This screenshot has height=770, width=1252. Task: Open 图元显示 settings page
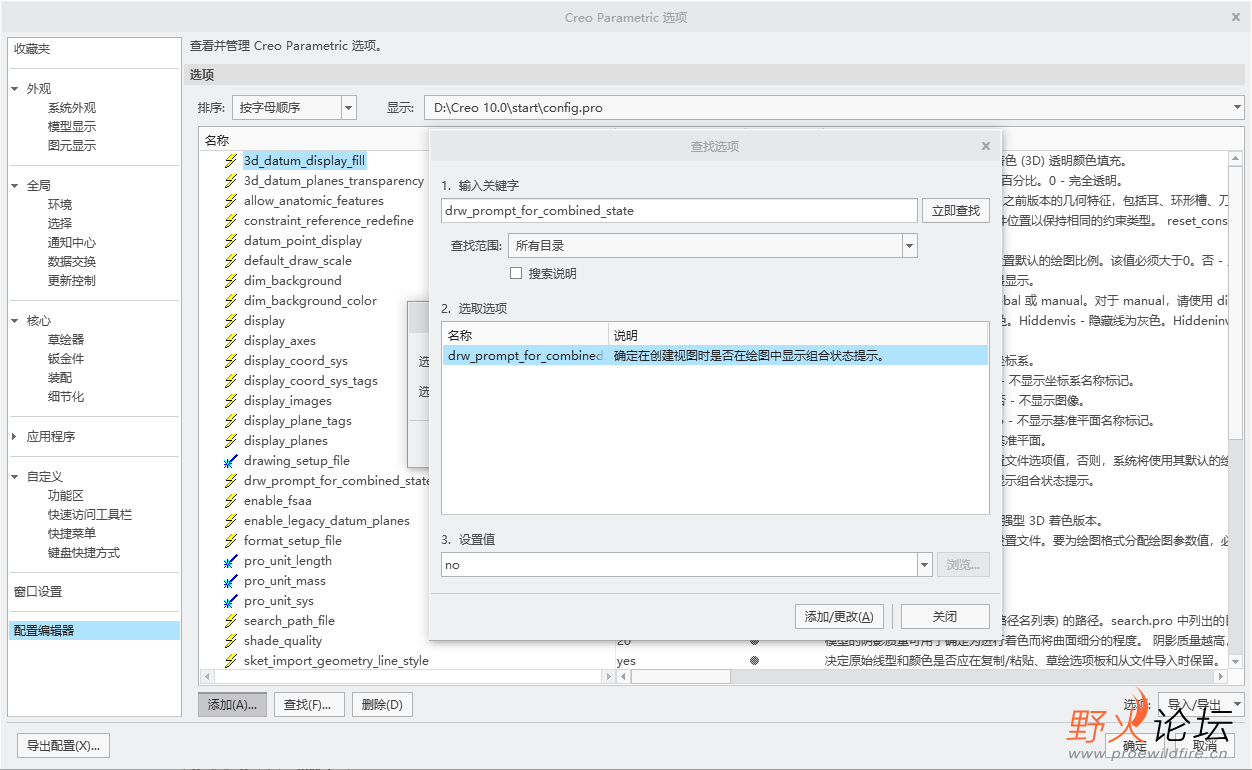(x=72, y=146)
